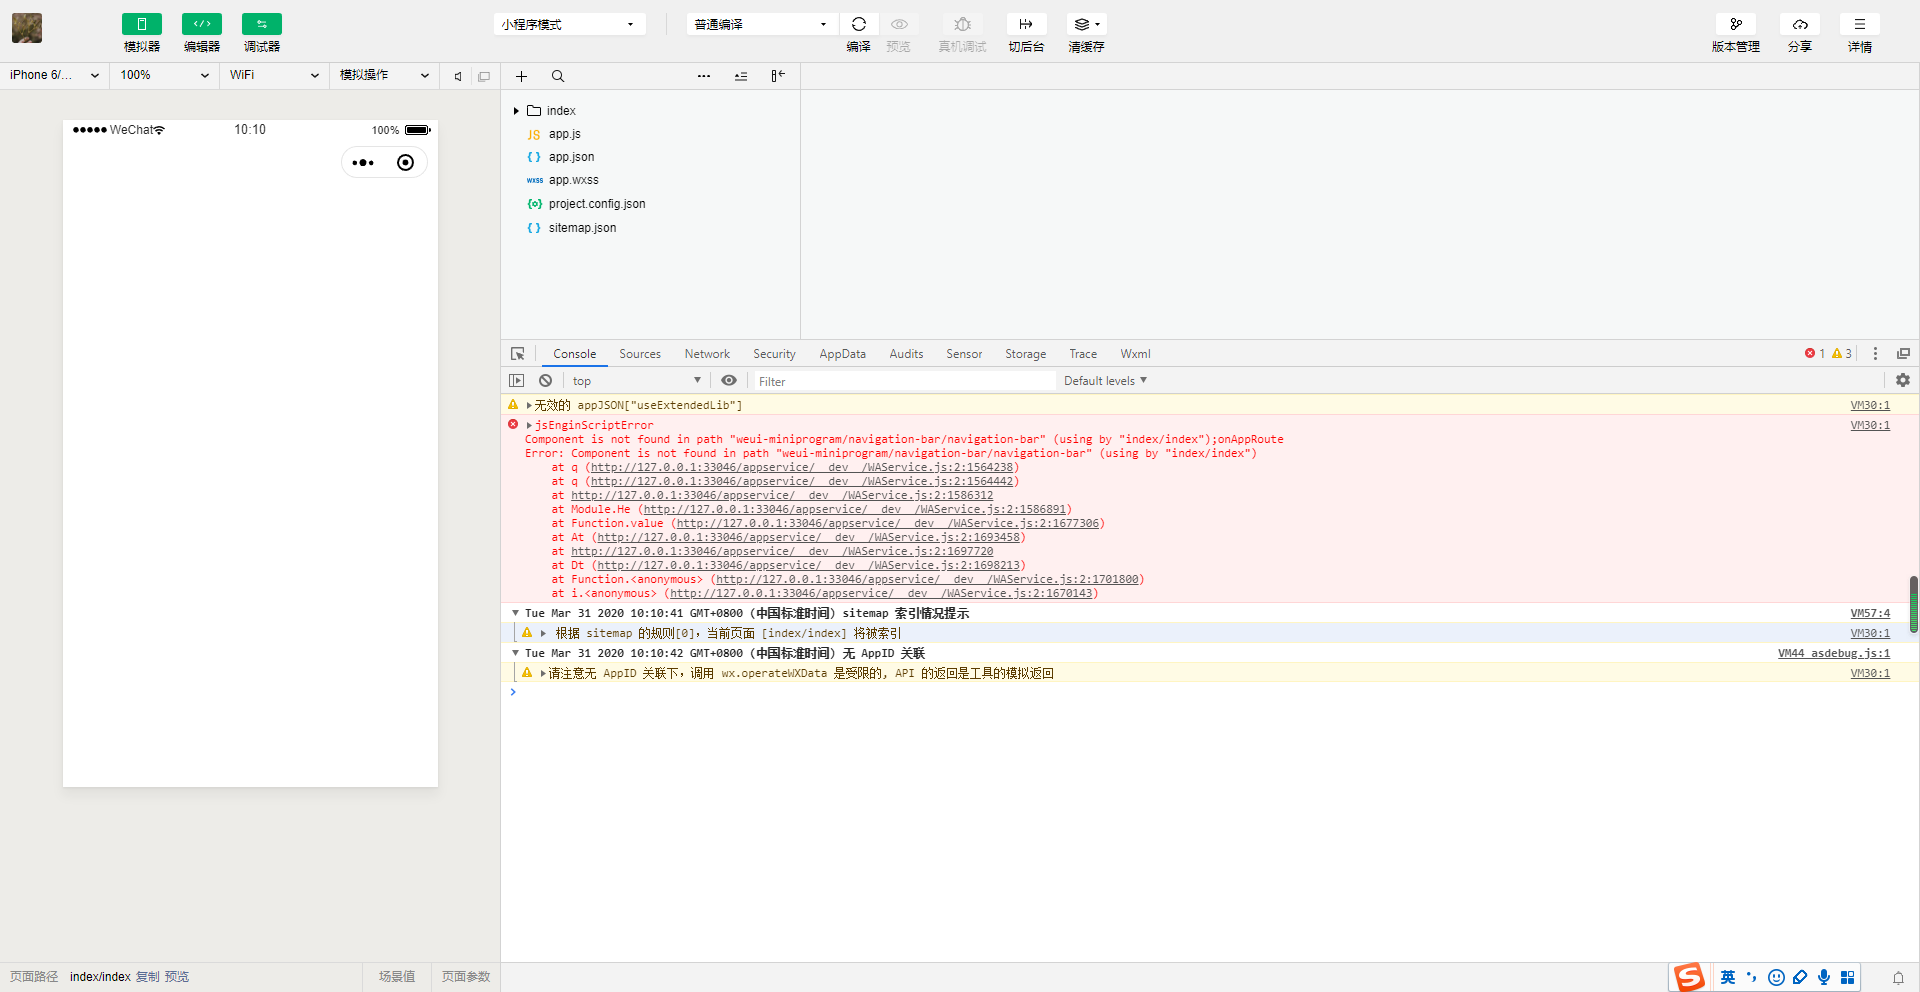
Task: Open the VM57:4 source link
Action: [1870, 614]
